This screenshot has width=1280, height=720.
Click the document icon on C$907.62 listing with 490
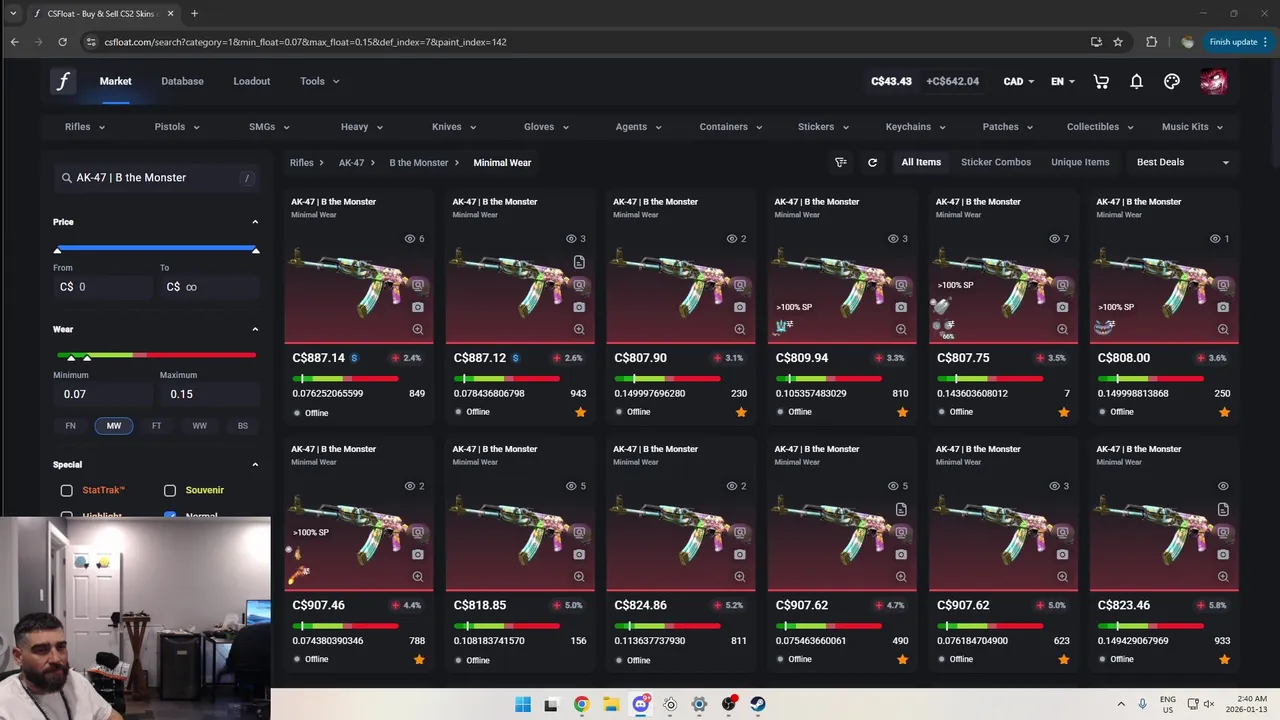[x=901, y=509]
